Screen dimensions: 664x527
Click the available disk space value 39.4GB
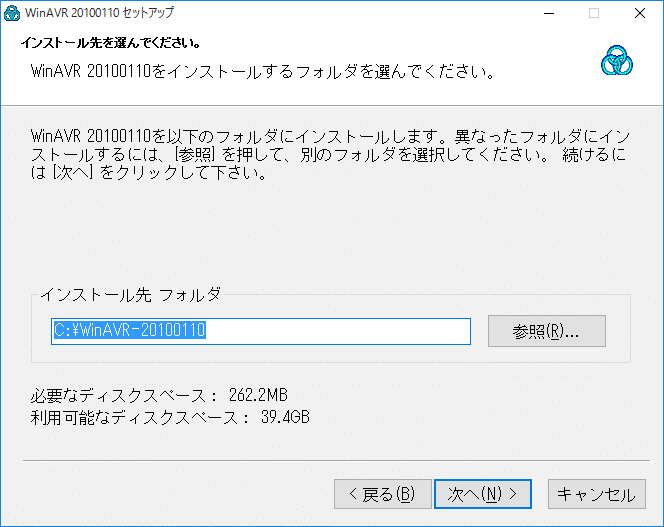point(285,417)
